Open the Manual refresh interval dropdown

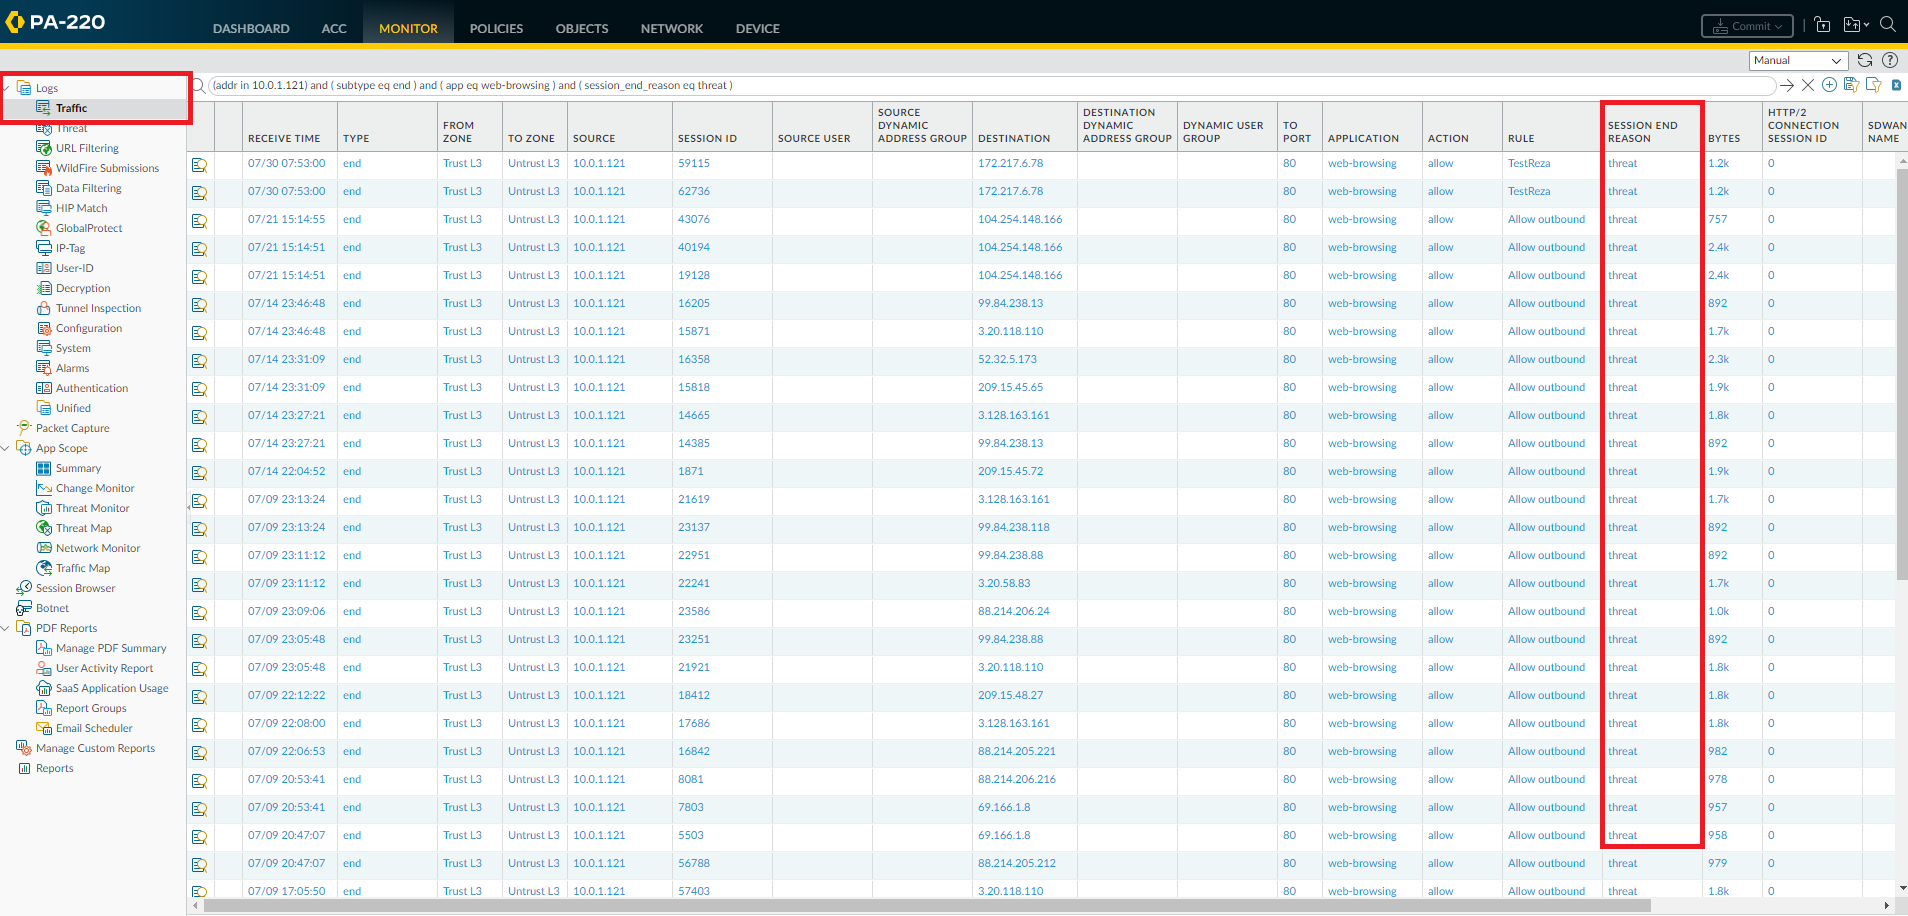pyautogui.click(x=1797, y=60)
